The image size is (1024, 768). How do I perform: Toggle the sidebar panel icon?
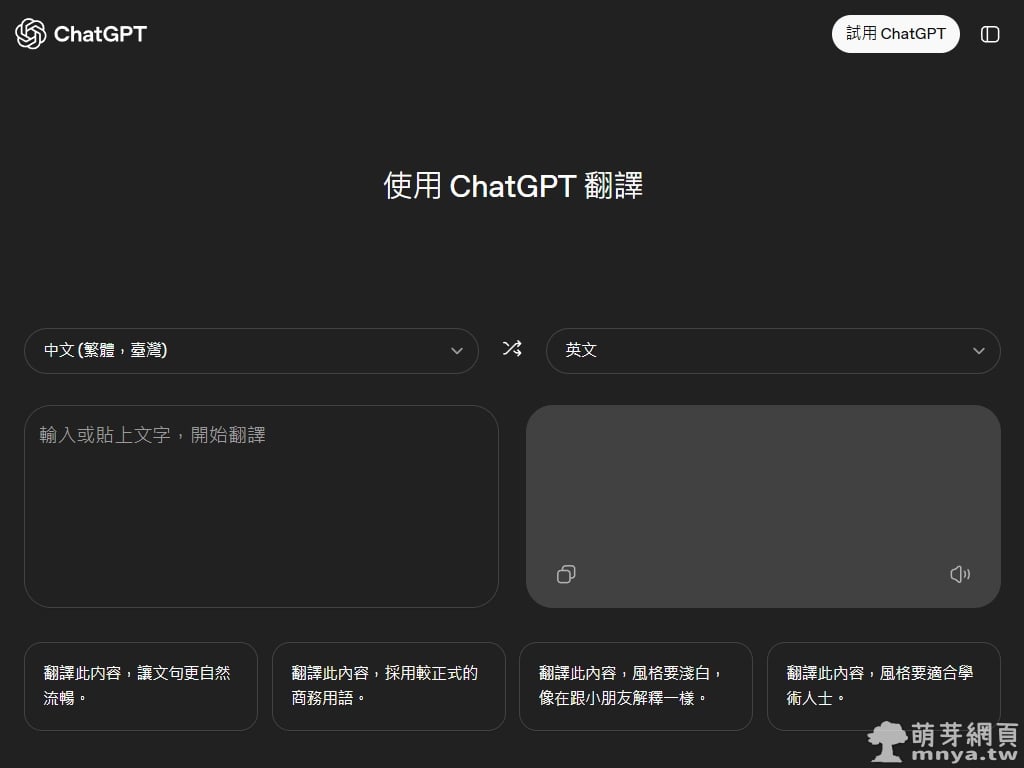click(x=989, y=34)
